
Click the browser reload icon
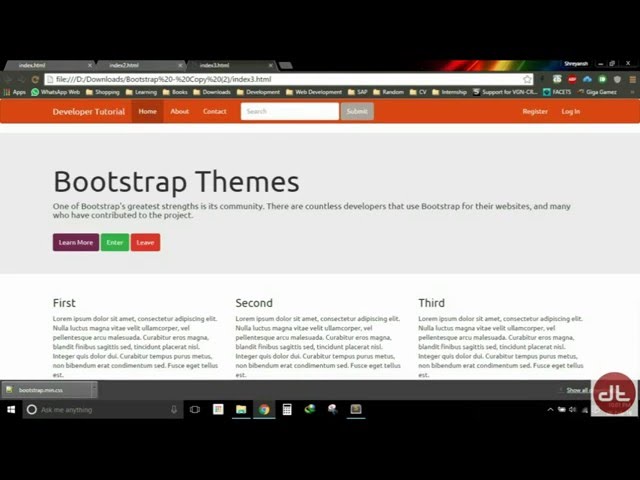coord(35,80)
